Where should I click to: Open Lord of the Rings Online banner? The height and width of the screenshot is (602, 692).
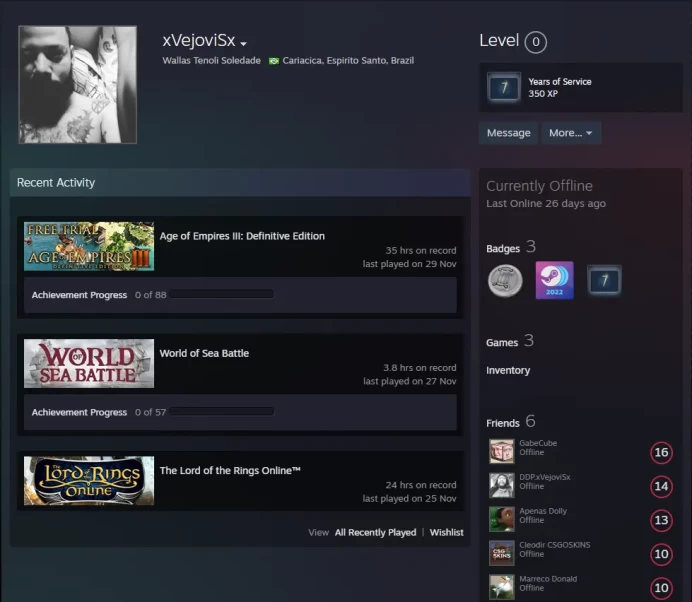pos(89,481)
